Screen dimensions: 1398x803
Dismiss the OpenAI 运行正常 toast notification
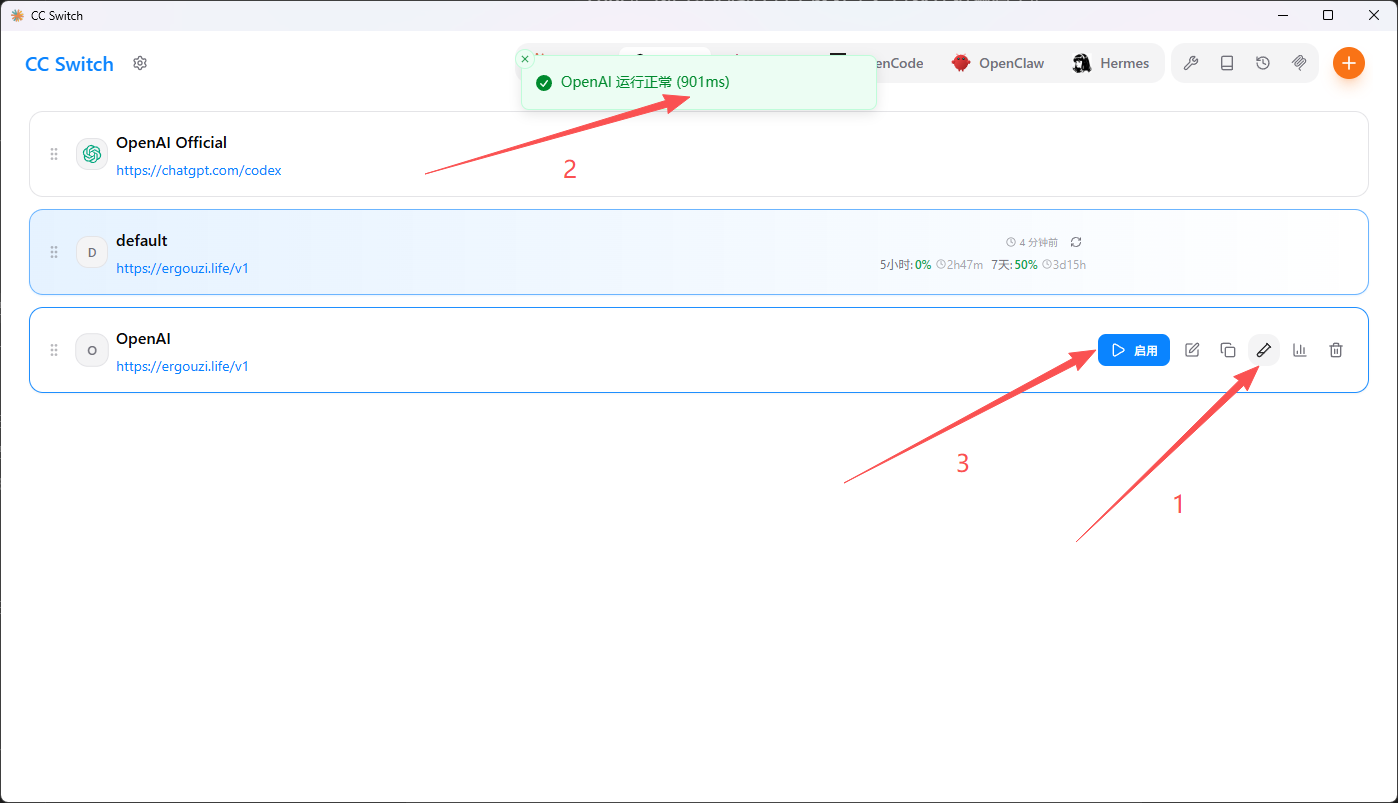(x=525, y=59)
